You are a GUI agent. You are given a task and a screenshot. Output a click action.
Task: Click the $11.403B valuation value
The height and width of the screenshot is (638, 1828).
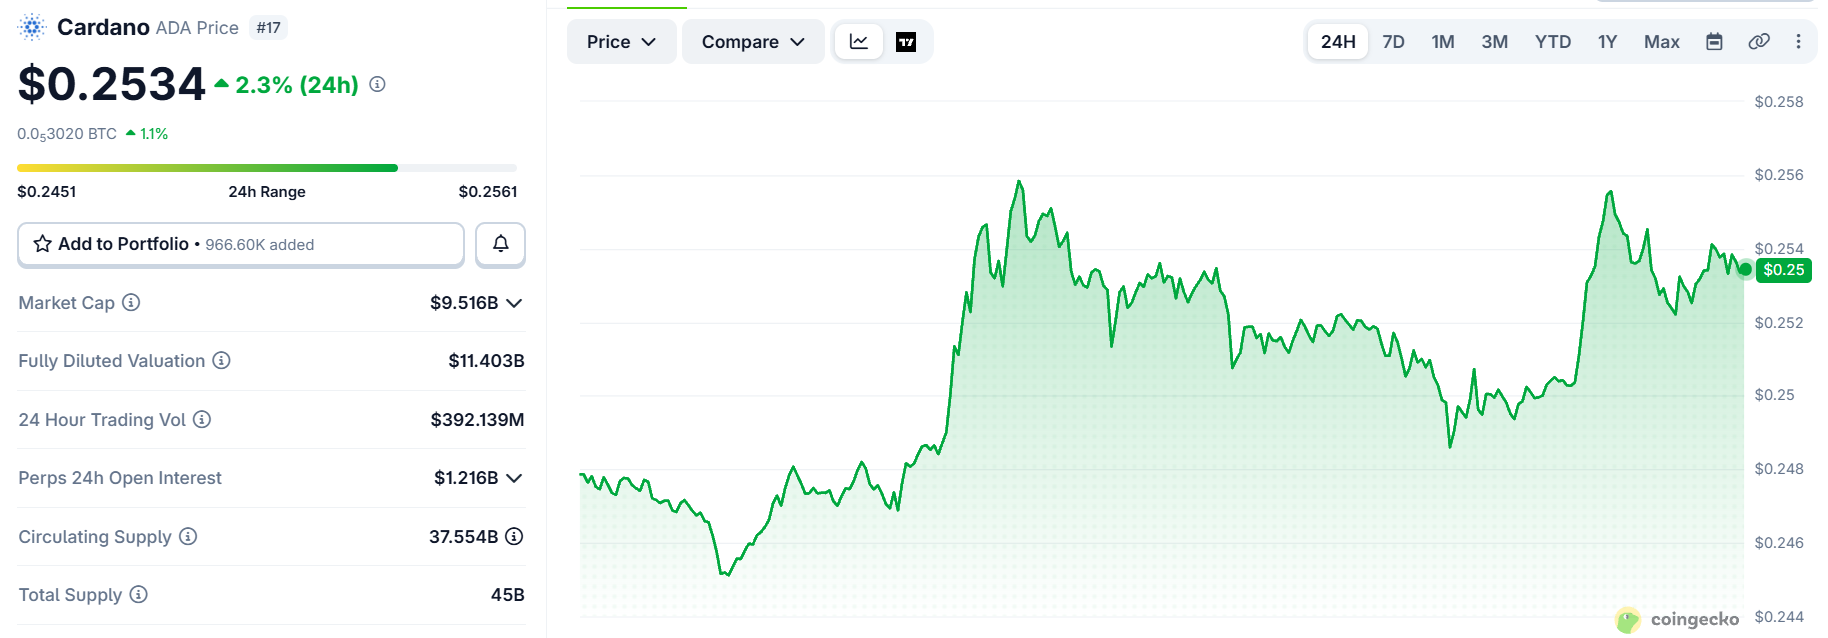click(486, 361)
